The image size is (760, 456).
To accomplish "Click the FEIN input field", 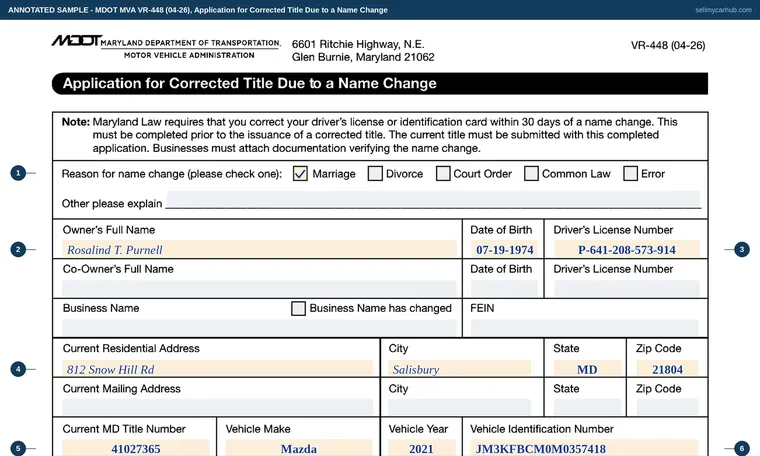I will tap(585, 328).
